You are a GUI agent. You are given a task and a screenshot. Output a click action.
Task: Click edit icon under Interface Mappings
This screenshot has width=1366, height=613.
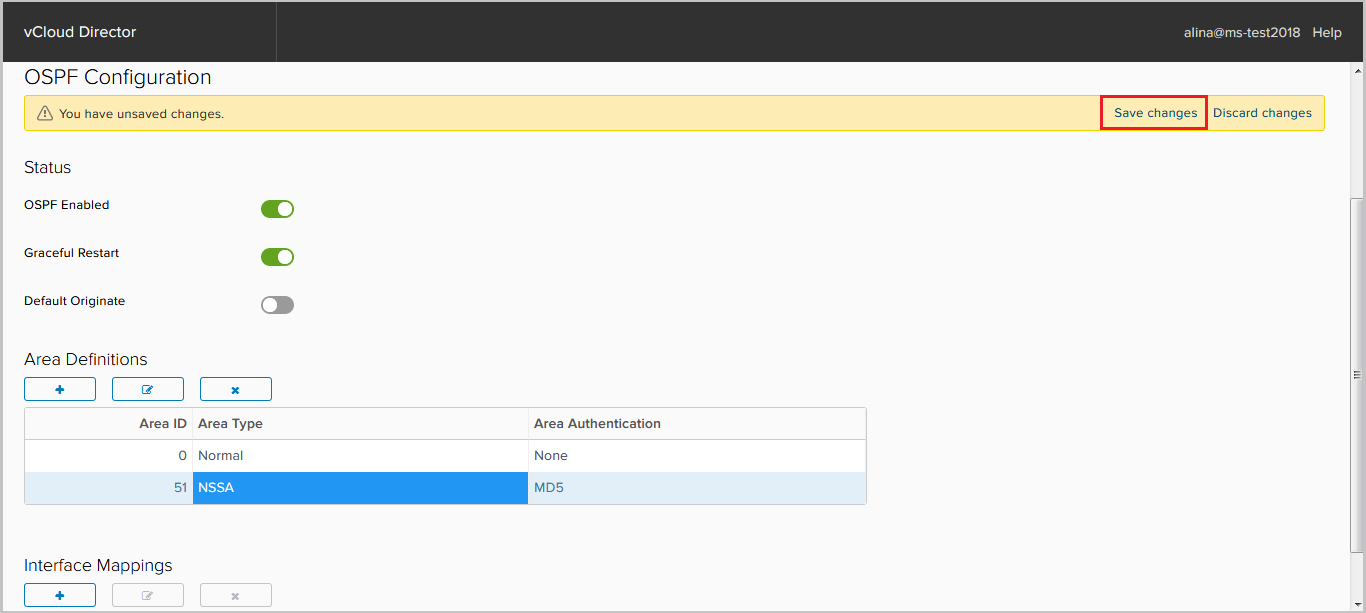coord(148,595)
